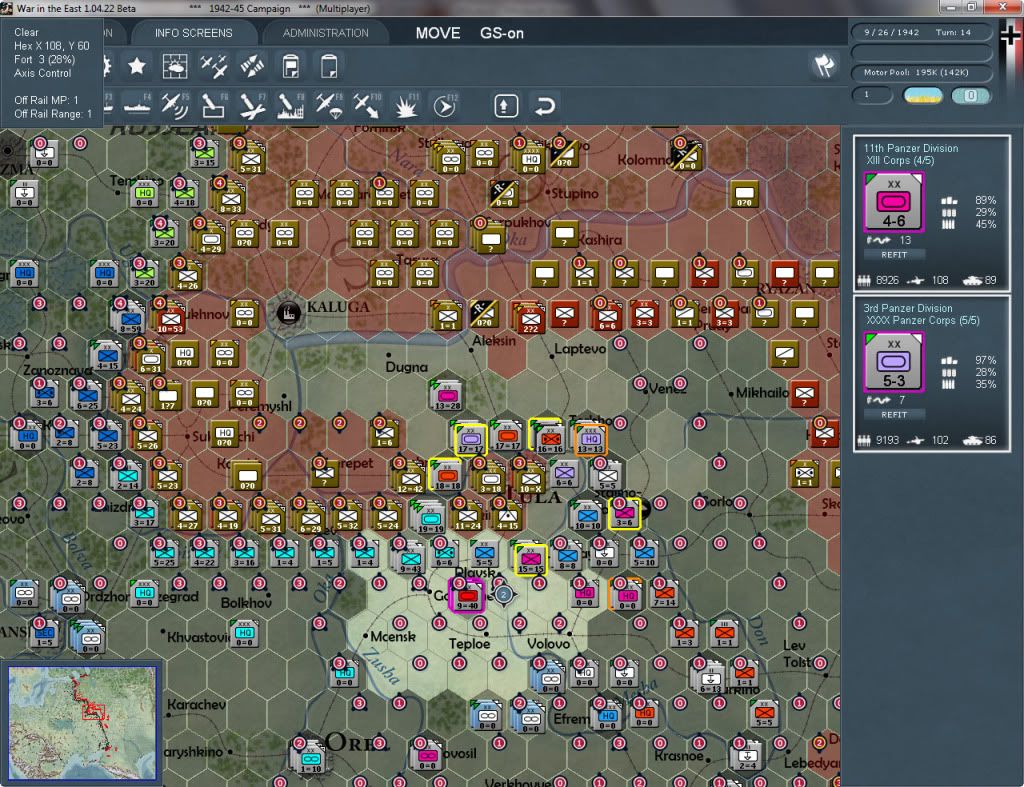Viewport: 1024px width, 787px height.
Task: Click the opposing striped arrows icon
Action: click(x=252, y=66)
